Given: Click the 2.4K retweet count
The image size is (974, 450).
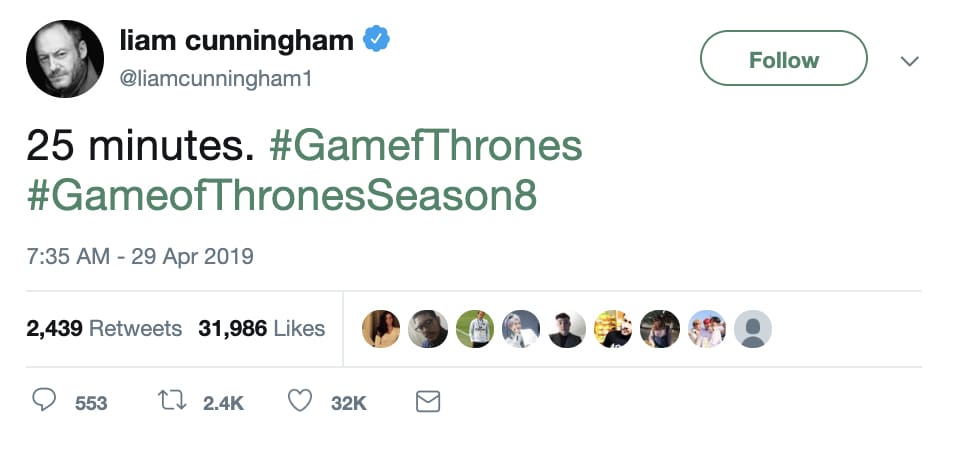Looking at the screenshot, I should tap(223, 403).
